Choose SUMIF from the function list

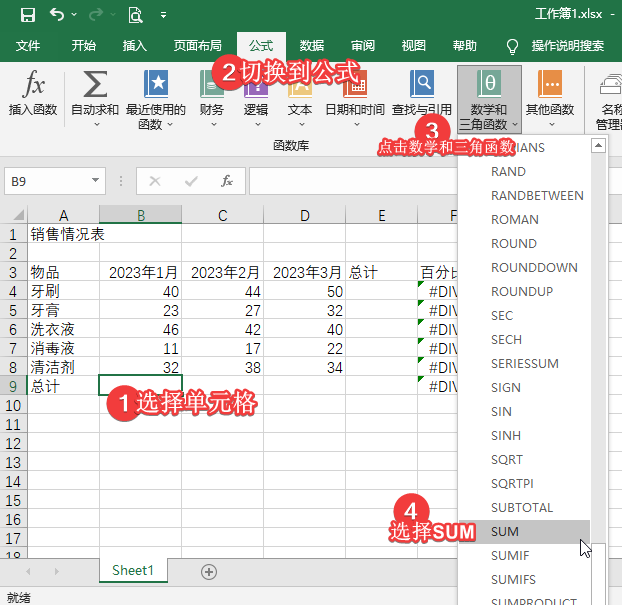(x=524, y=555)
